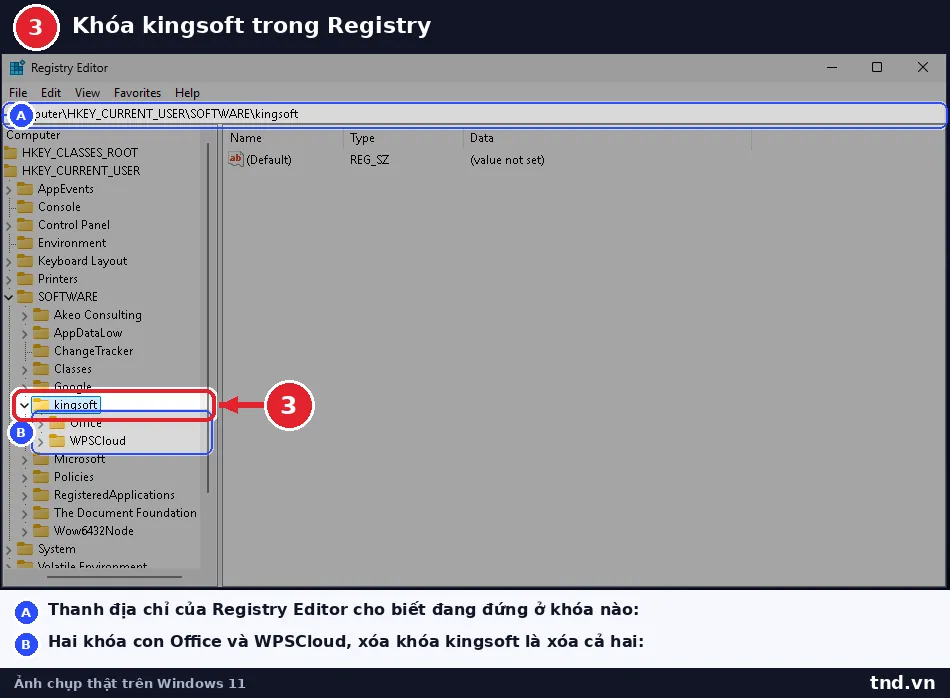Click the REG_SZ type cell
The image size is (950, 698).
coord(370,159)
